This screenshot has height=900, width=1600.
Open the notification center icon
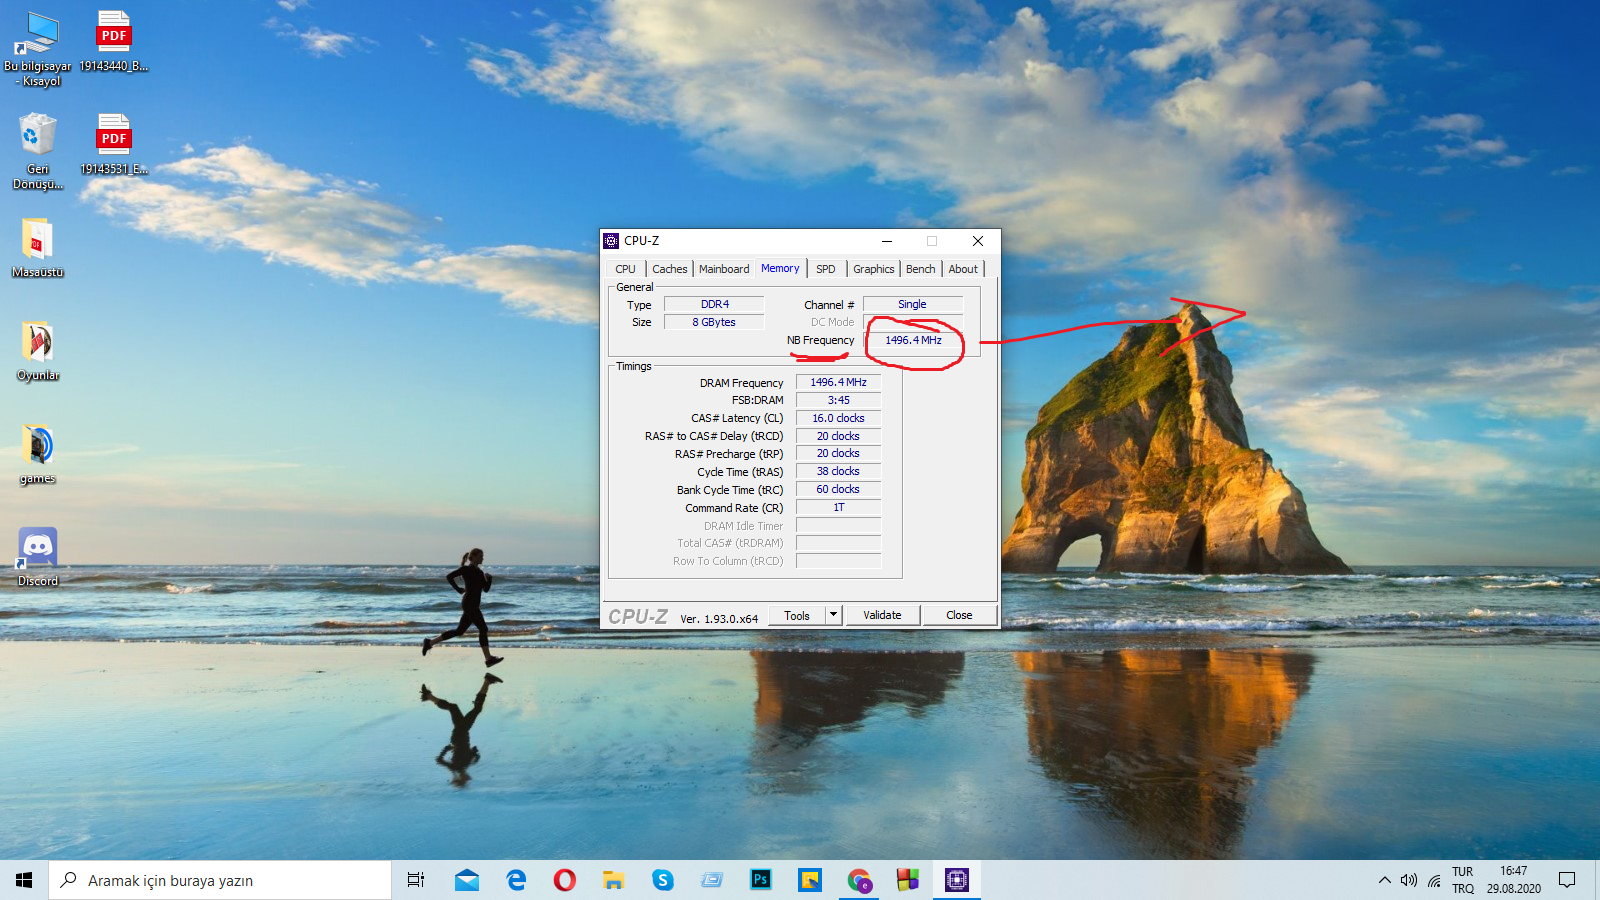(x=1567, y=880)
